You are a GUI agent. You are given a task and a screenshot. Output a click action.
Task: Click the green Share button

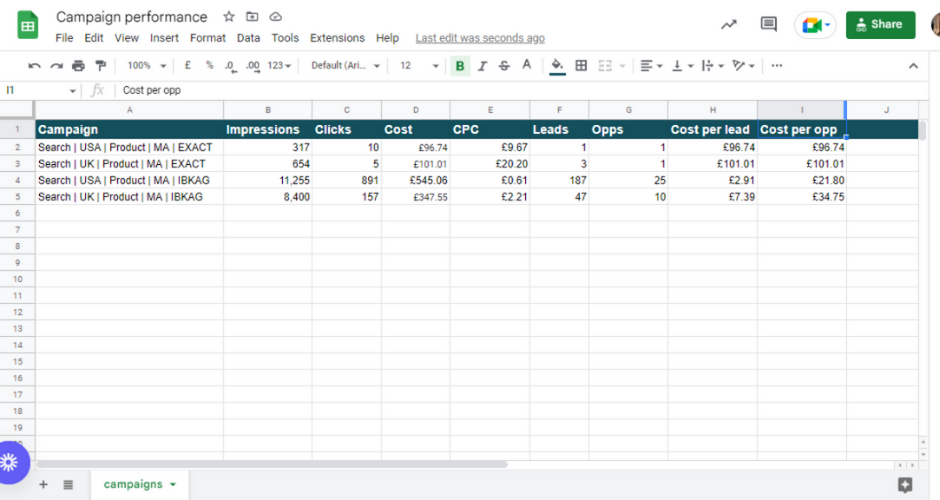point(880,25)
